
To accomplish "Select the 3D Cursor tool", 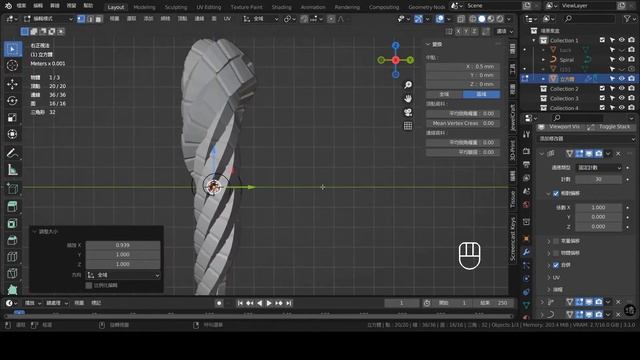I will click(12, 65).
